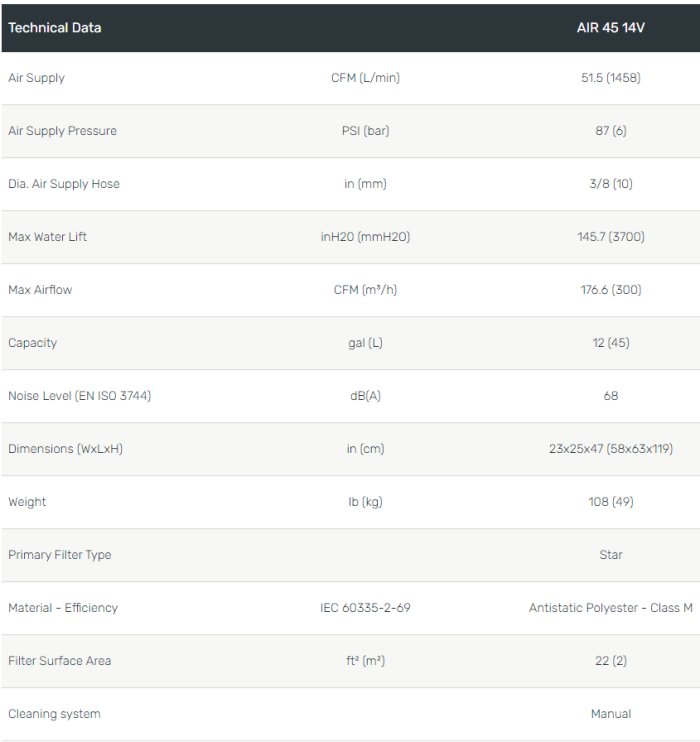Click the 51.5 (1458) air supply value

[x=610, y=78]
